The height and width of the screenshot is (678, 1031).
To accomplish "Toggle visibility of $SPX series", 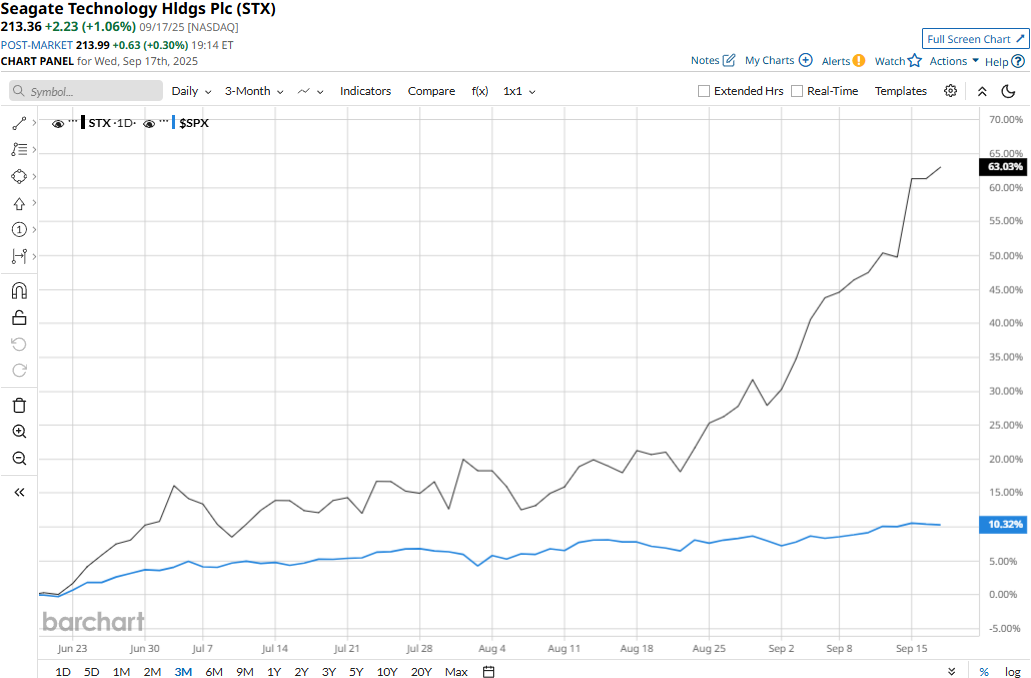I will pyautogui.click(x=149, y=124).
